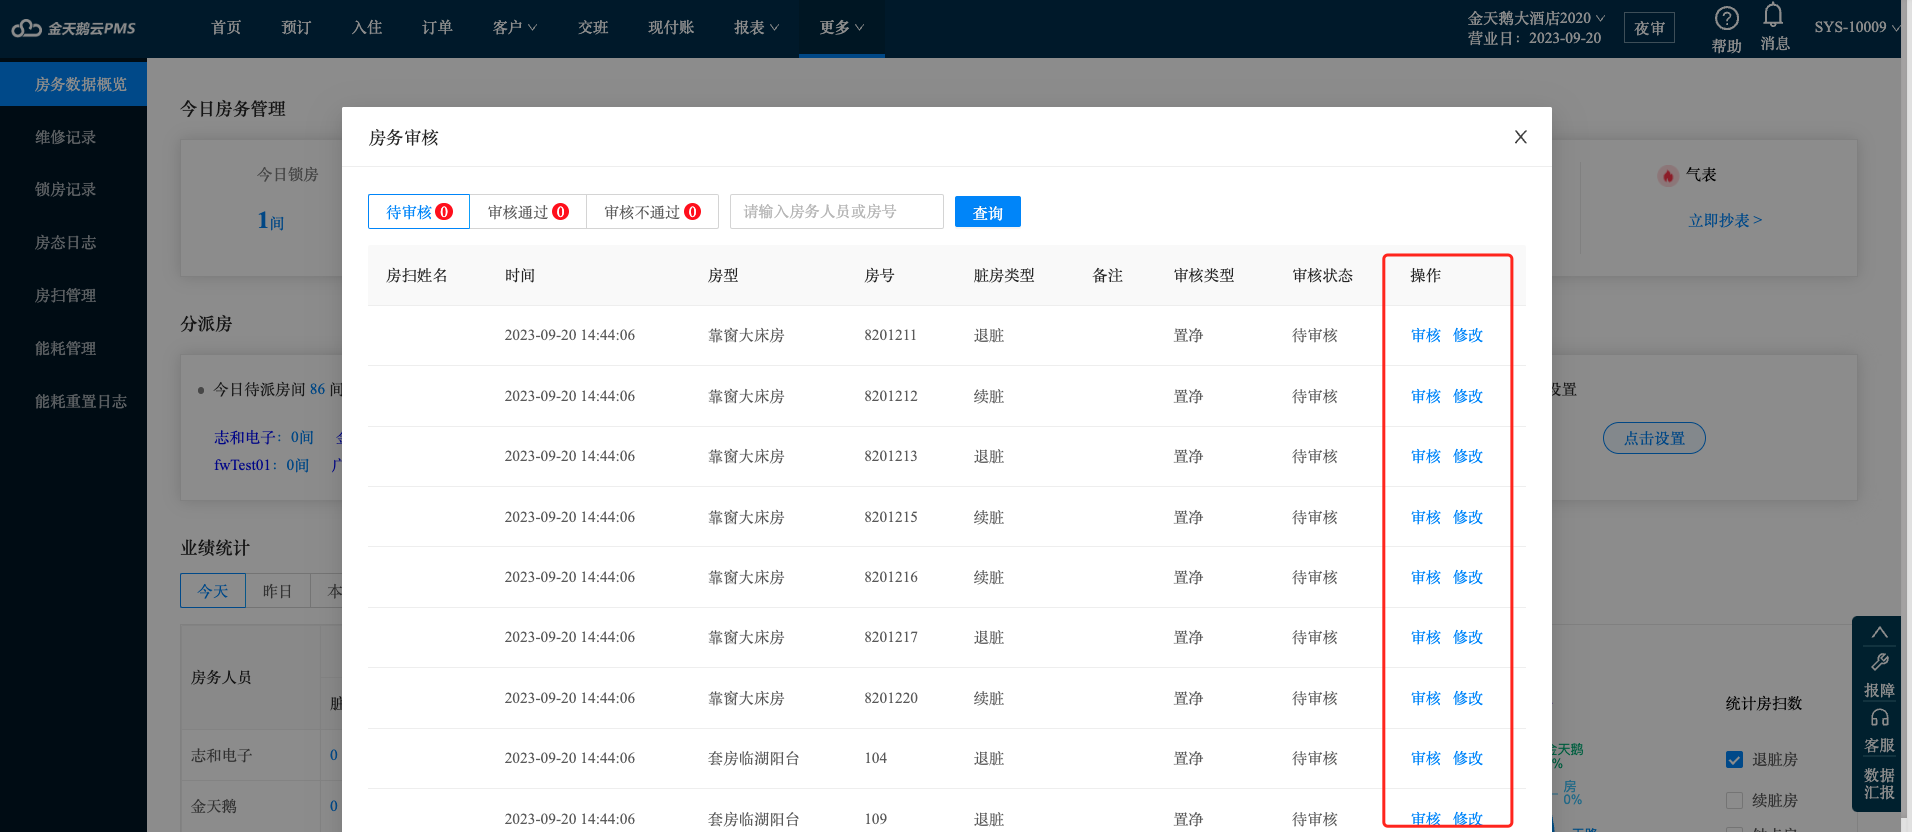Click room number 8201220 cell
This screenshot has width=1912, height=832.
coord(891,698)
